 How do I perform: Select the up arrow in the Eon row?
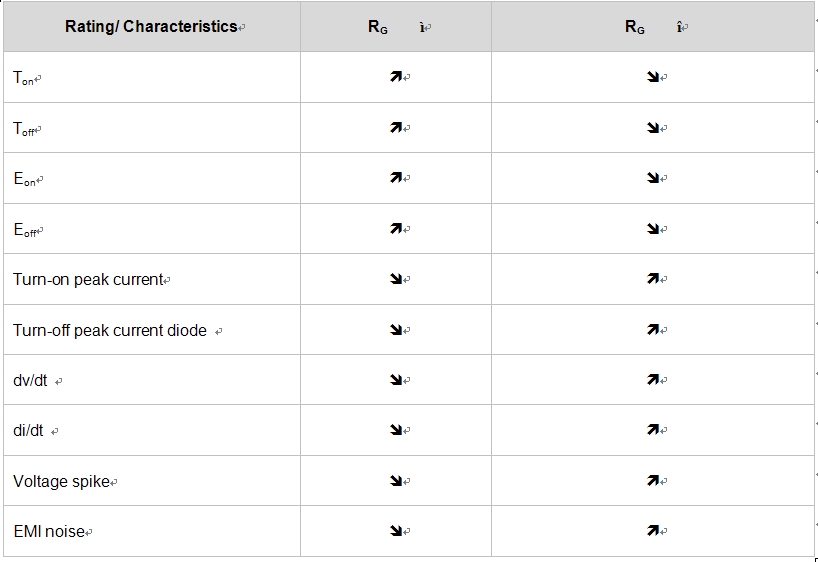point(396,178)
